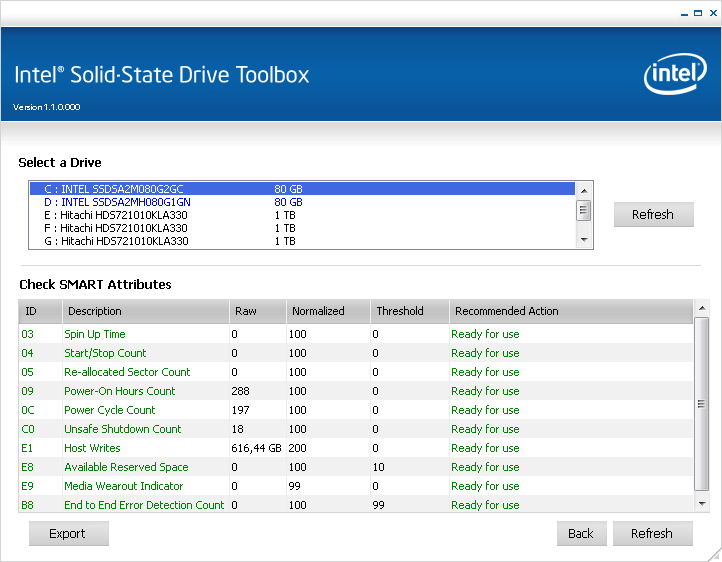Image resolution: width=722 pixels, height=562 pixels.
Task: Click the Normalized column header
Action: pos(328,311)
